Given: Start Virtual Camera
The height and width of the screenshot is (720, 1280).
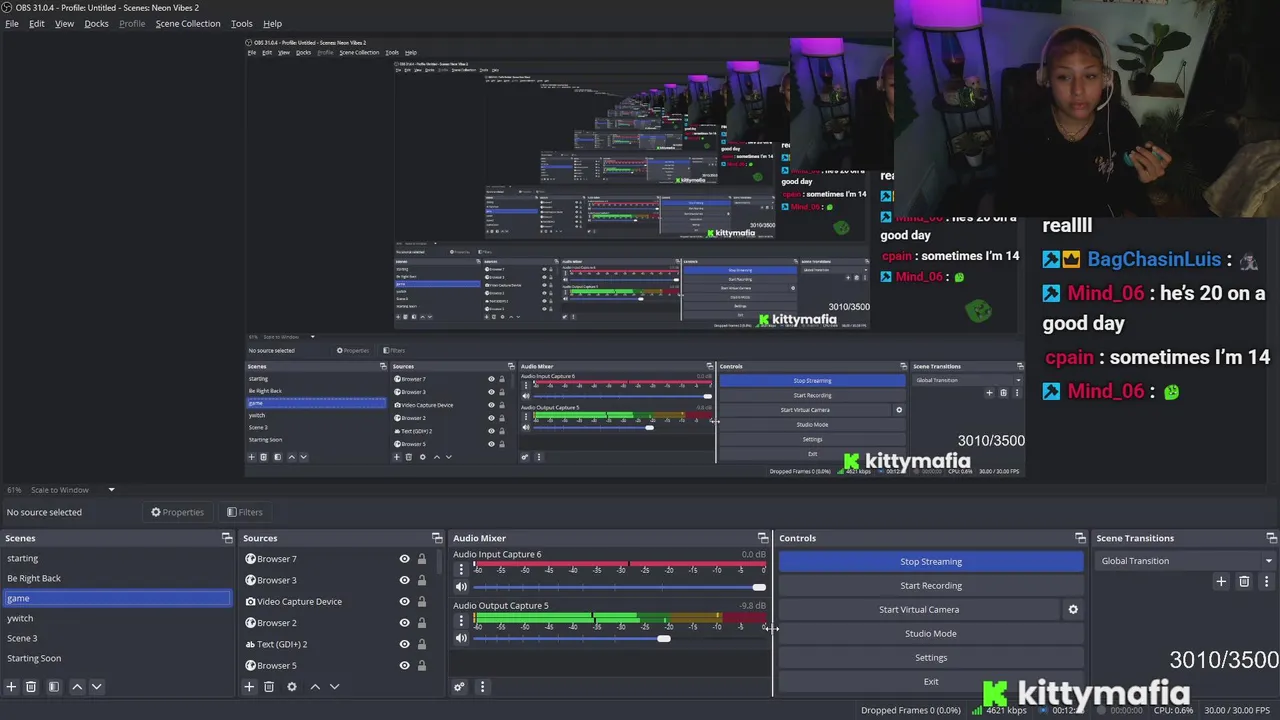Looking at the screenshot, I should [919, 610].
